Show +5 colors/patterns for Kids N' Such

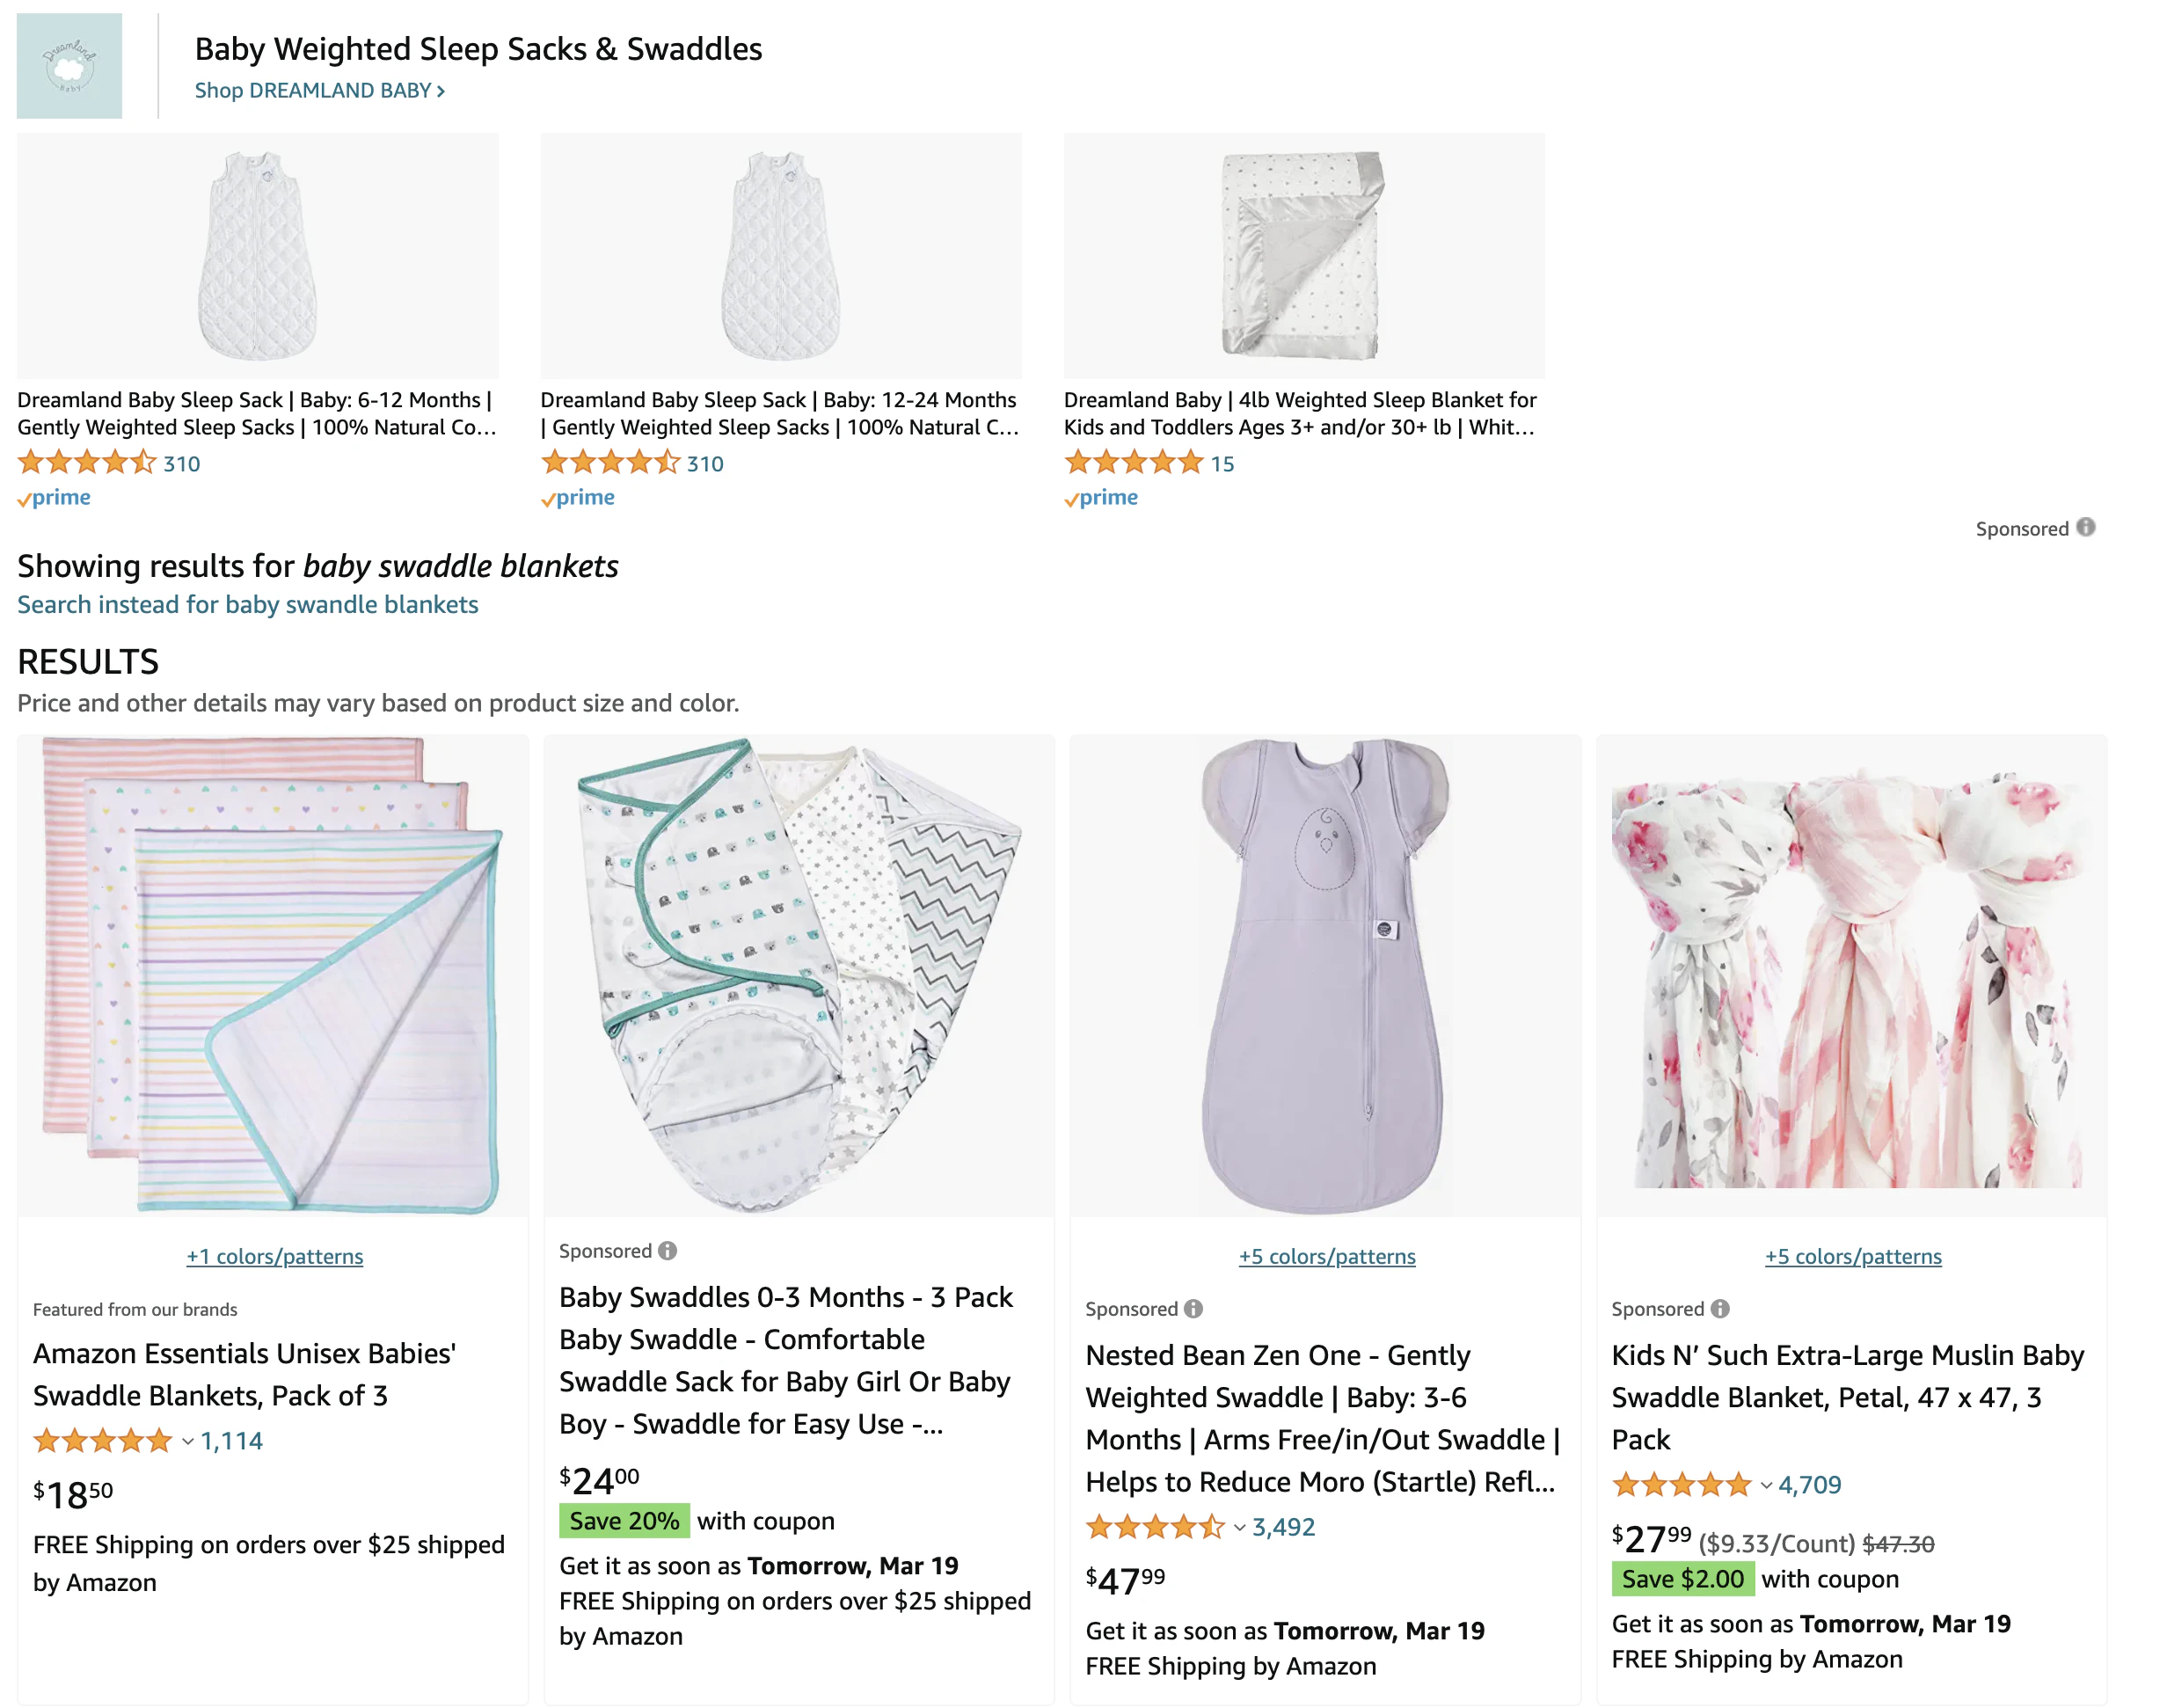point(1853,1256)
